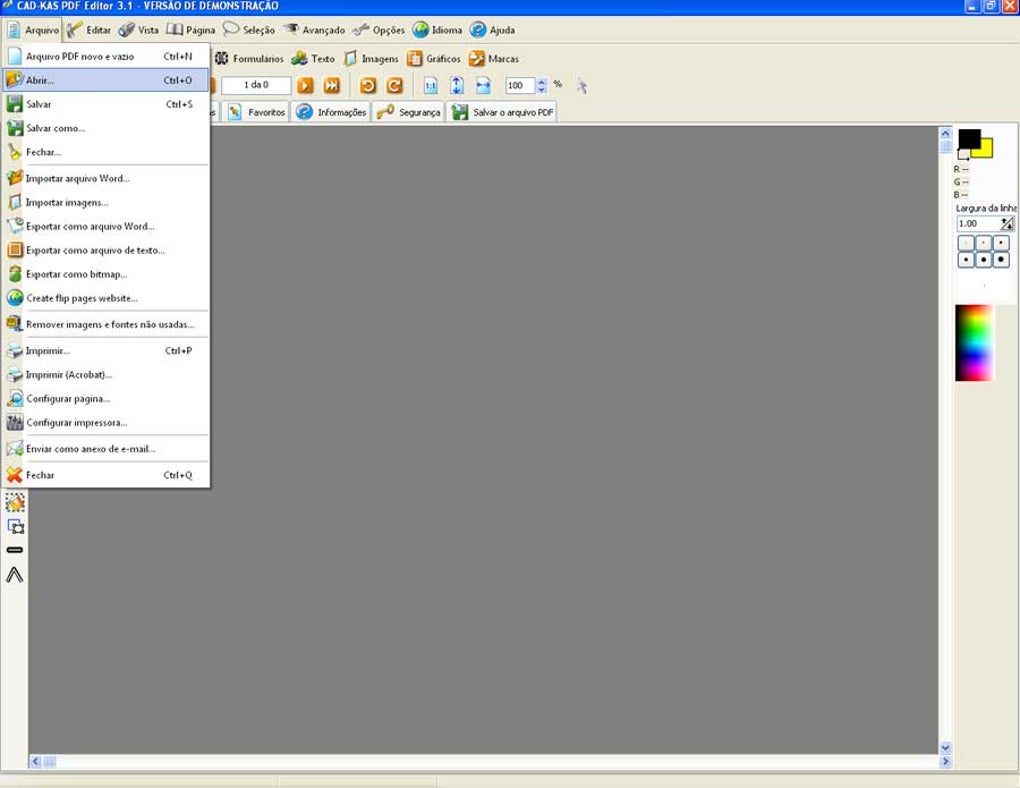This screenshot has height=788, width=1020.
Task: Fit page width icon
Action: coord(483,85)
